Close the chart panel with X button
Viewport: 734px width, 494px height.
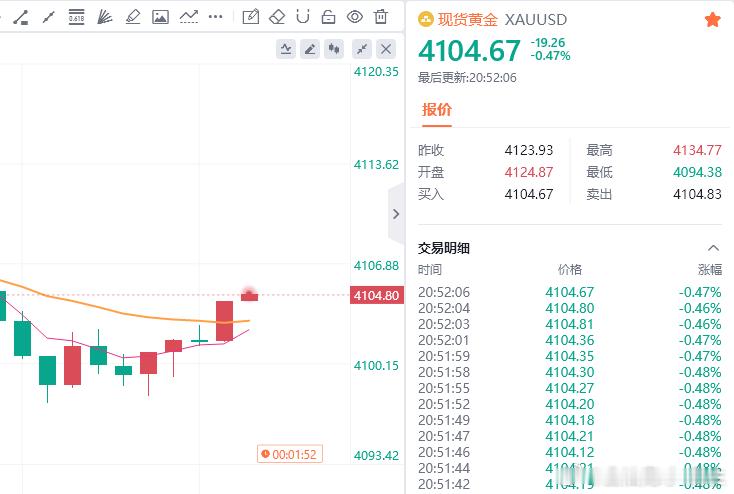point(386,49)
